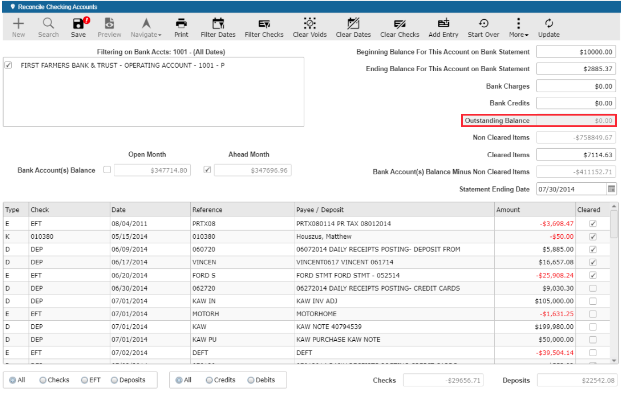Click the Bank Credits field

tap(576, 103)
